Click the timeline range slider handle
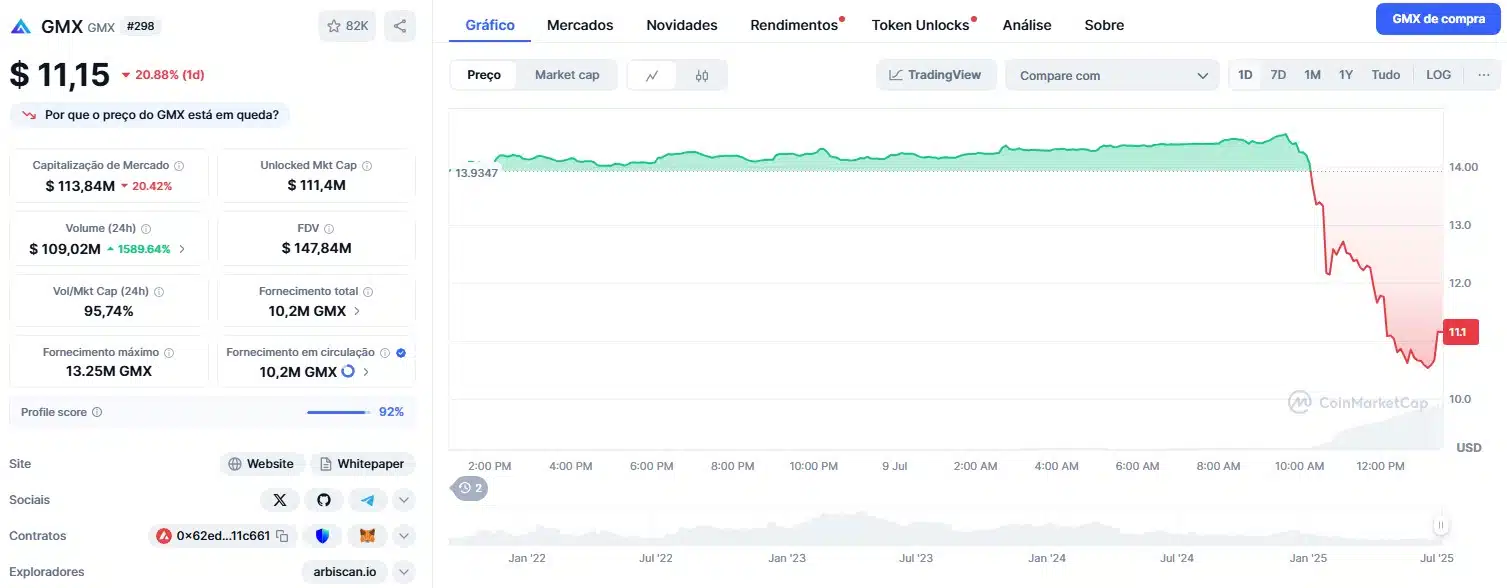 coord(1441,525)
